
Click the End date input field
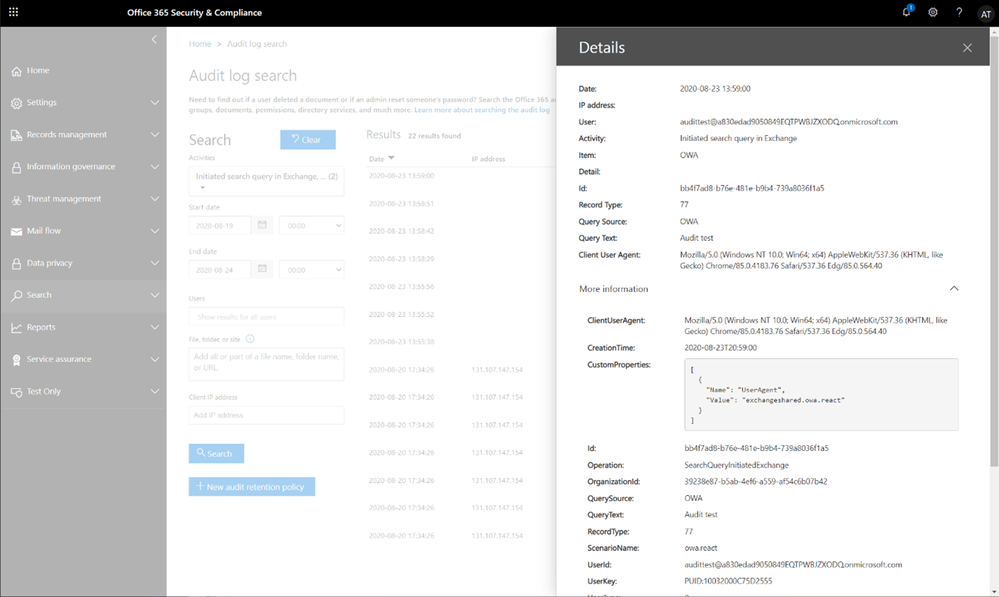[220, 270]
